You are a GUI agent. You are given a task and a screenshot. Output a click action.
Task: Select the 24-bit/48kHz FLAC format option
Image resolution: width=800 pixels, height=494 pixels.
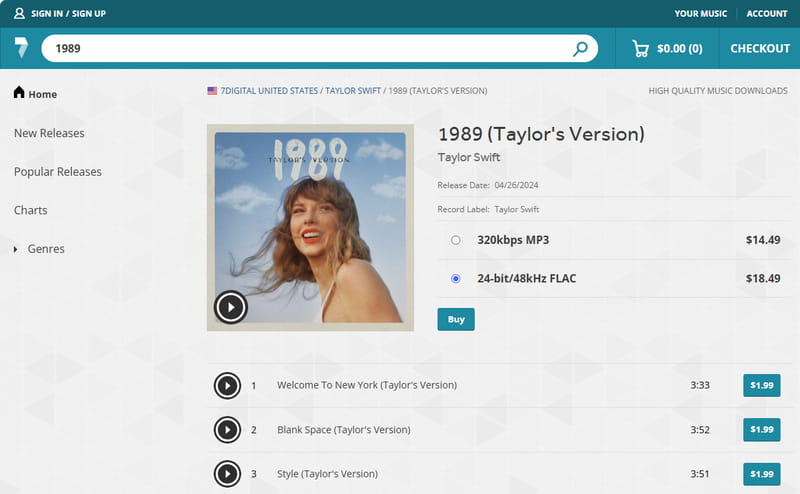[x=456, y=279]
